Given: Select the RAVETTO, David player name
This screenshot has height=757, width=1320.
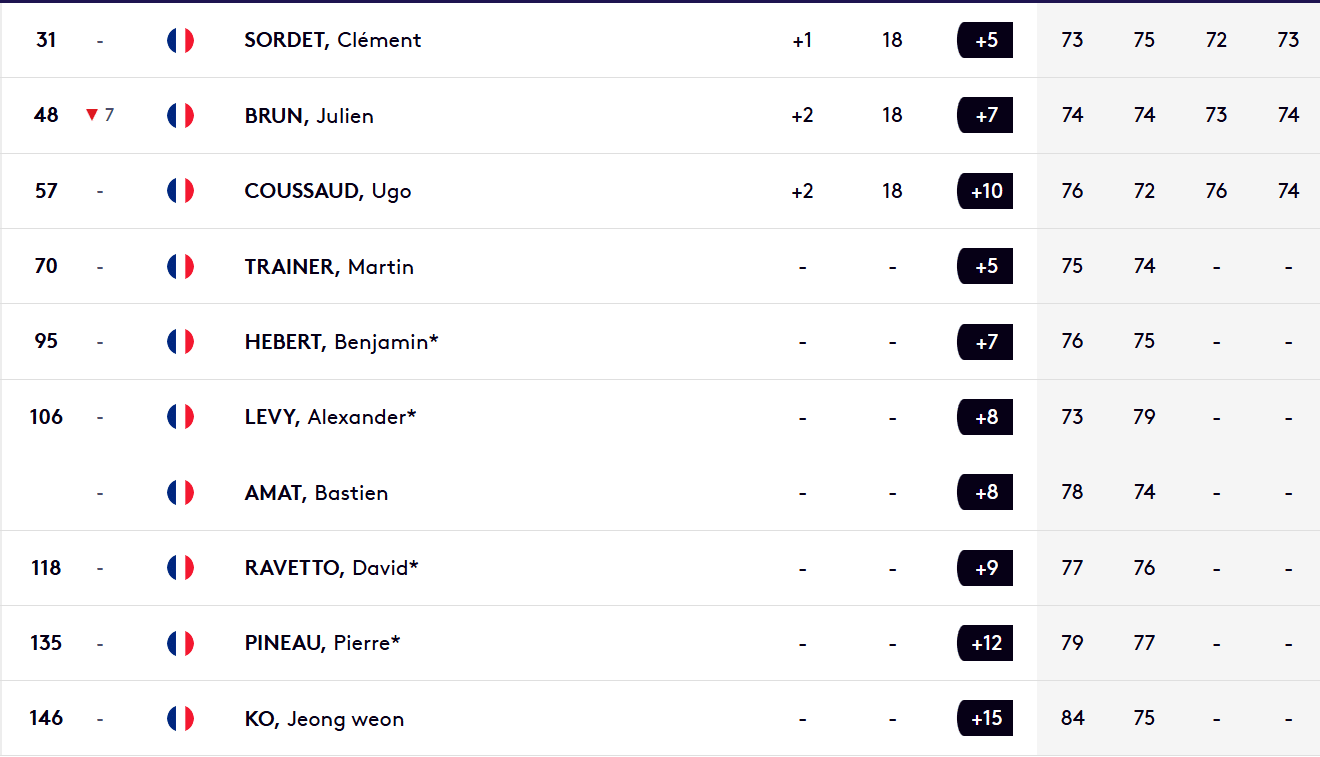Looking at the screenshot, I should click(x=331, y=568).
